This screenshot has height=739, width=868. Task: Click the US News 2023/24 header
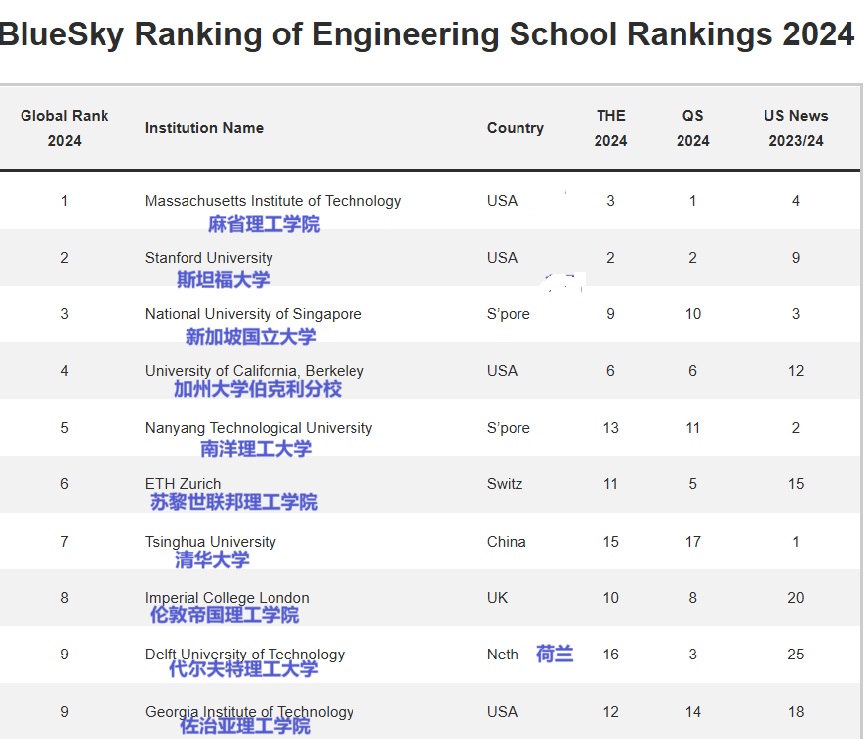coord(795,128)
